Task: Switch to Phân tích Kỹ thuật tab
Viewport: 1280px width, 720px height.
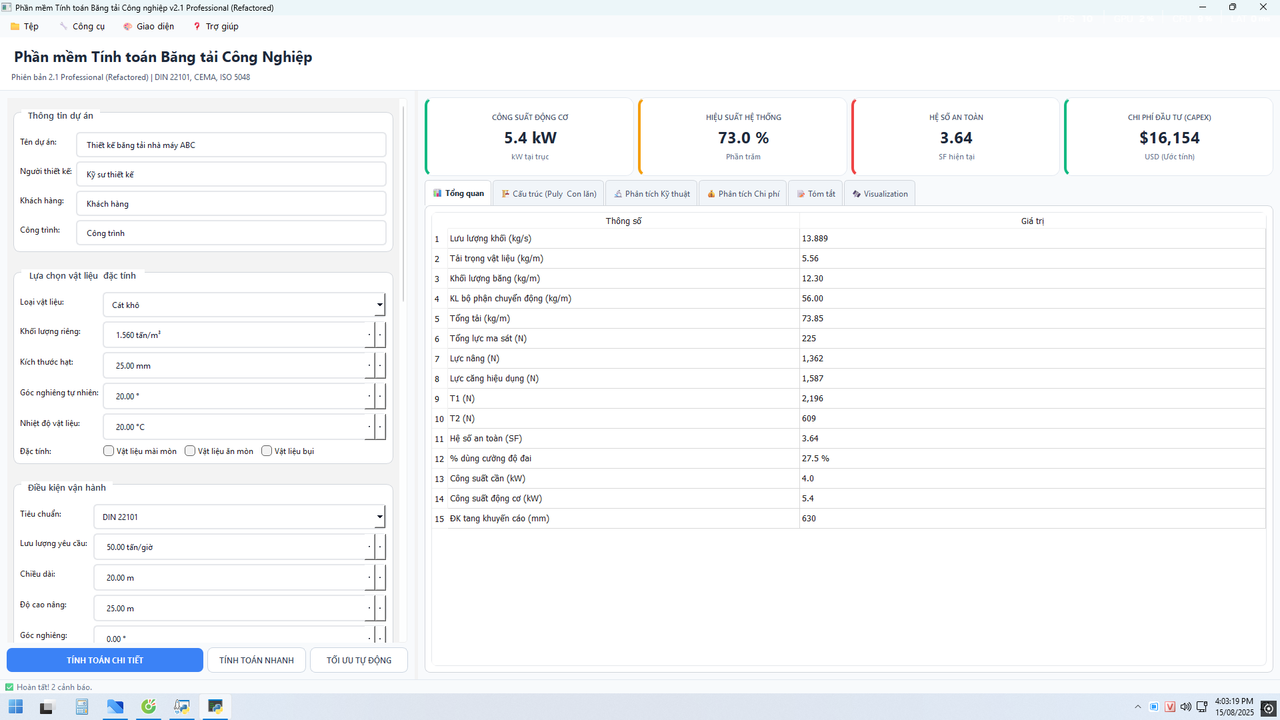Action: (651, 193)
